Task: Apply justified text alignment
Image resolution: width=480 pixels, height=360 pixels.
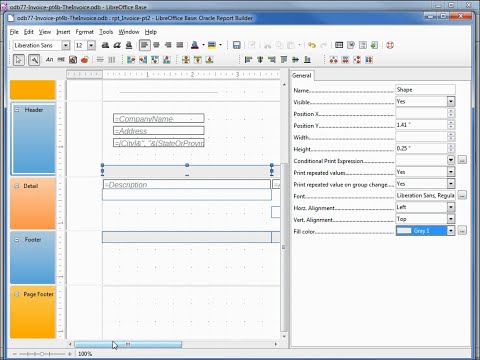Action: tap(180, 45)
